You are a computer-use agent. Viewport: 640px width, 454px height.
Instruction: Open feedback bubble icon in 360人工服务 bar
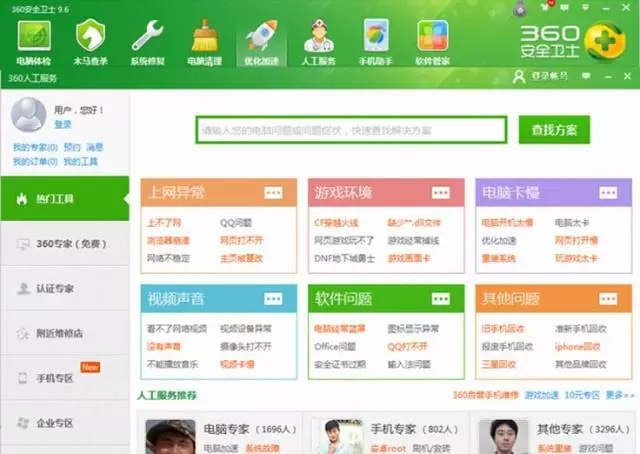pos(587,76)
